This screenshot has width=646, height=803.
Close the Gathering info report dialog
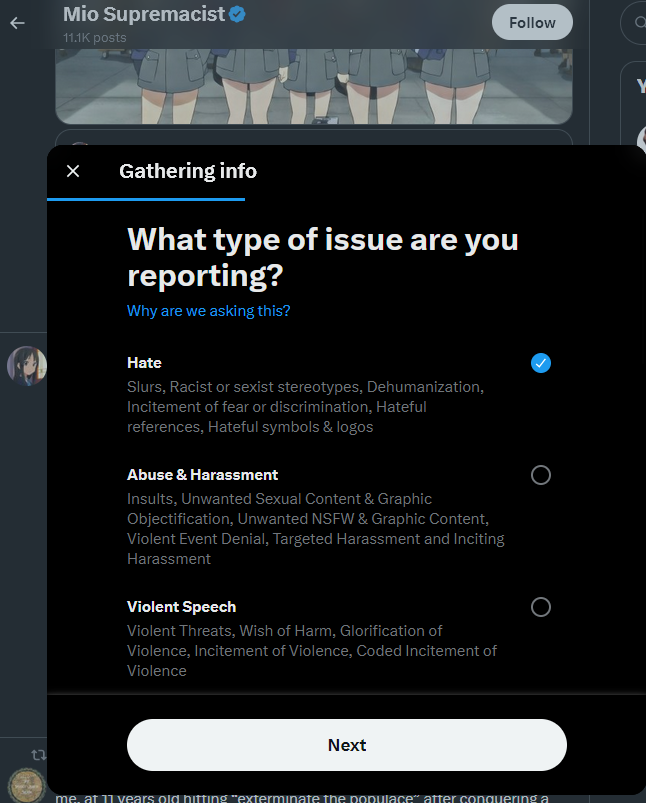tap(73, 171)
